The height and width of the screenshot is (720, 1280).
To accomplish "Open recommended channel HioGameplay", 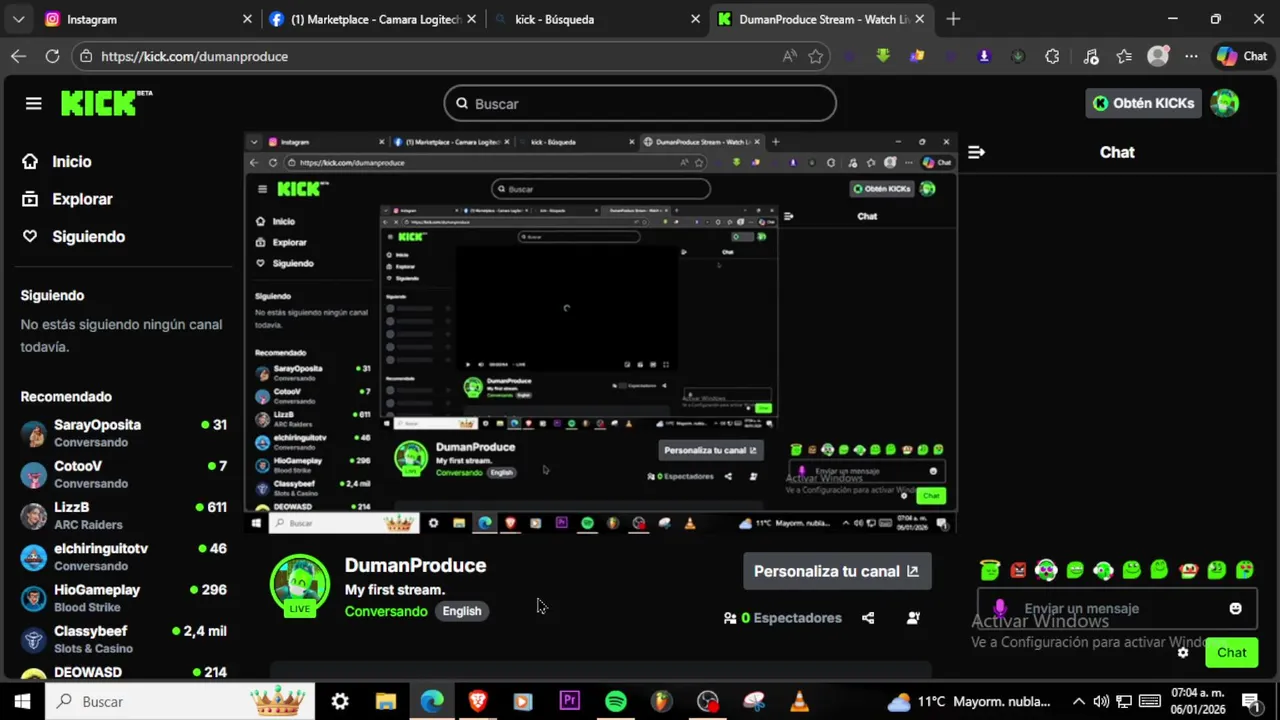I will (x=124, y=598).
